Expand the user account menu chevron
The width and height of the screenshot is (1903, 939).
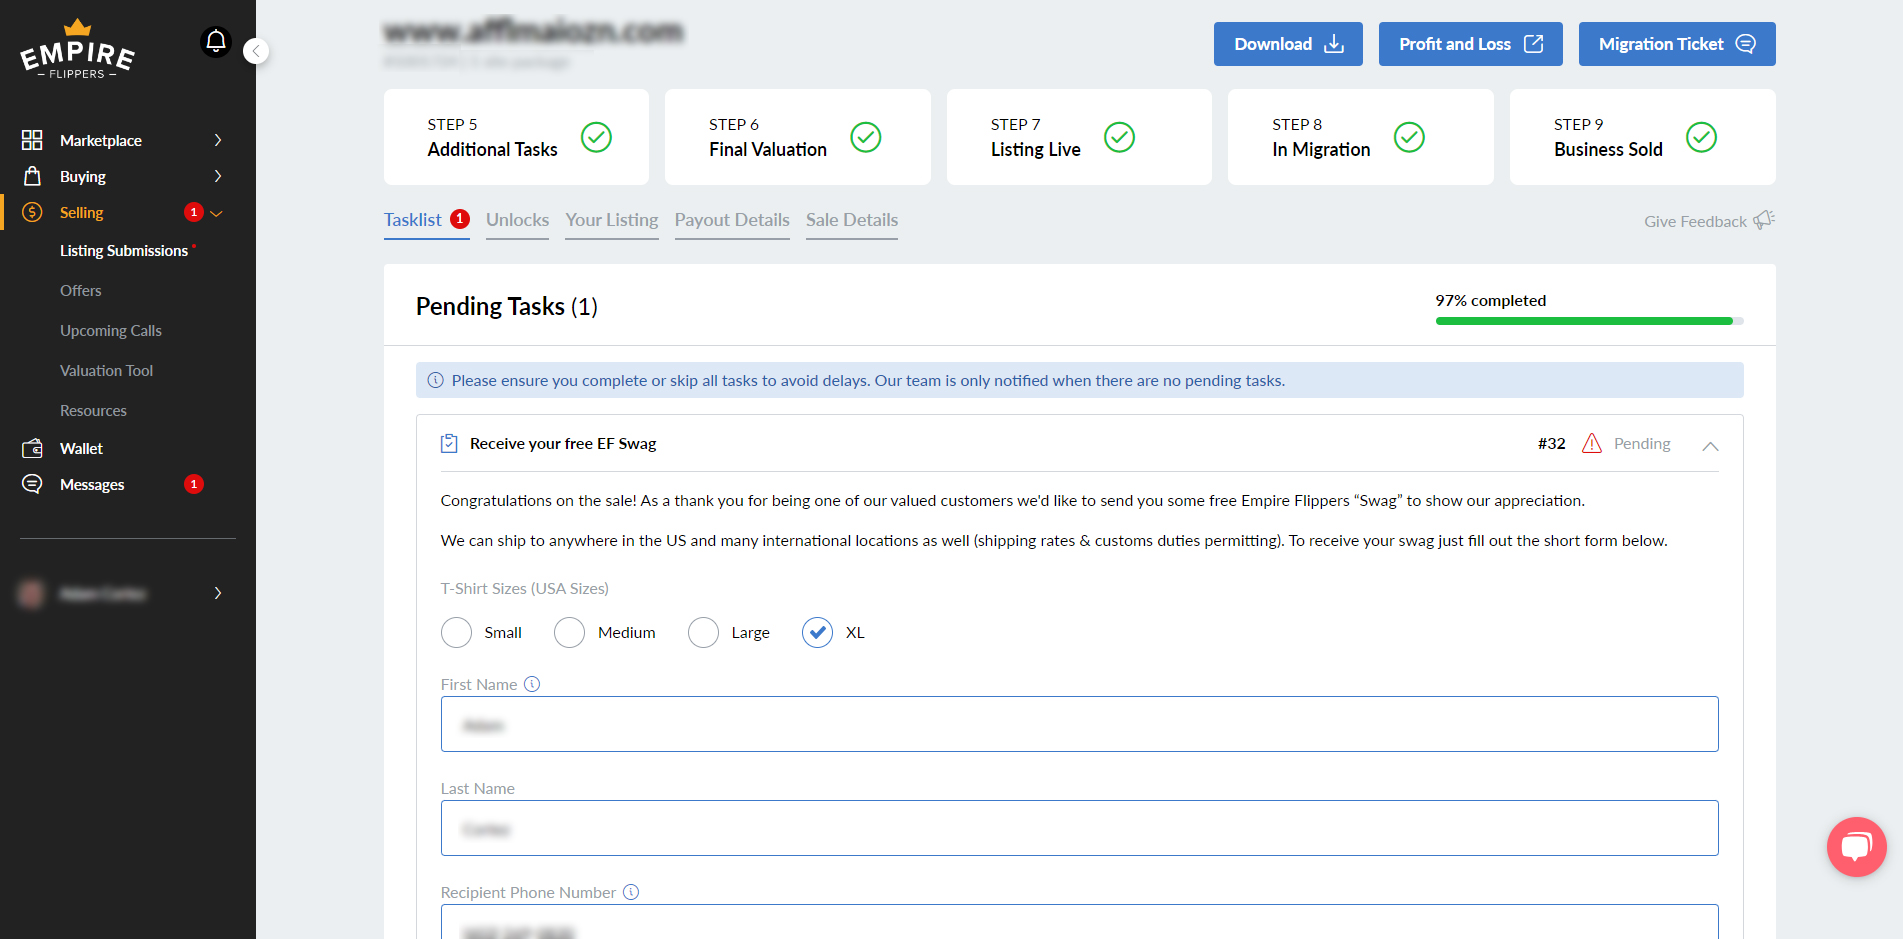pos(217,593)
